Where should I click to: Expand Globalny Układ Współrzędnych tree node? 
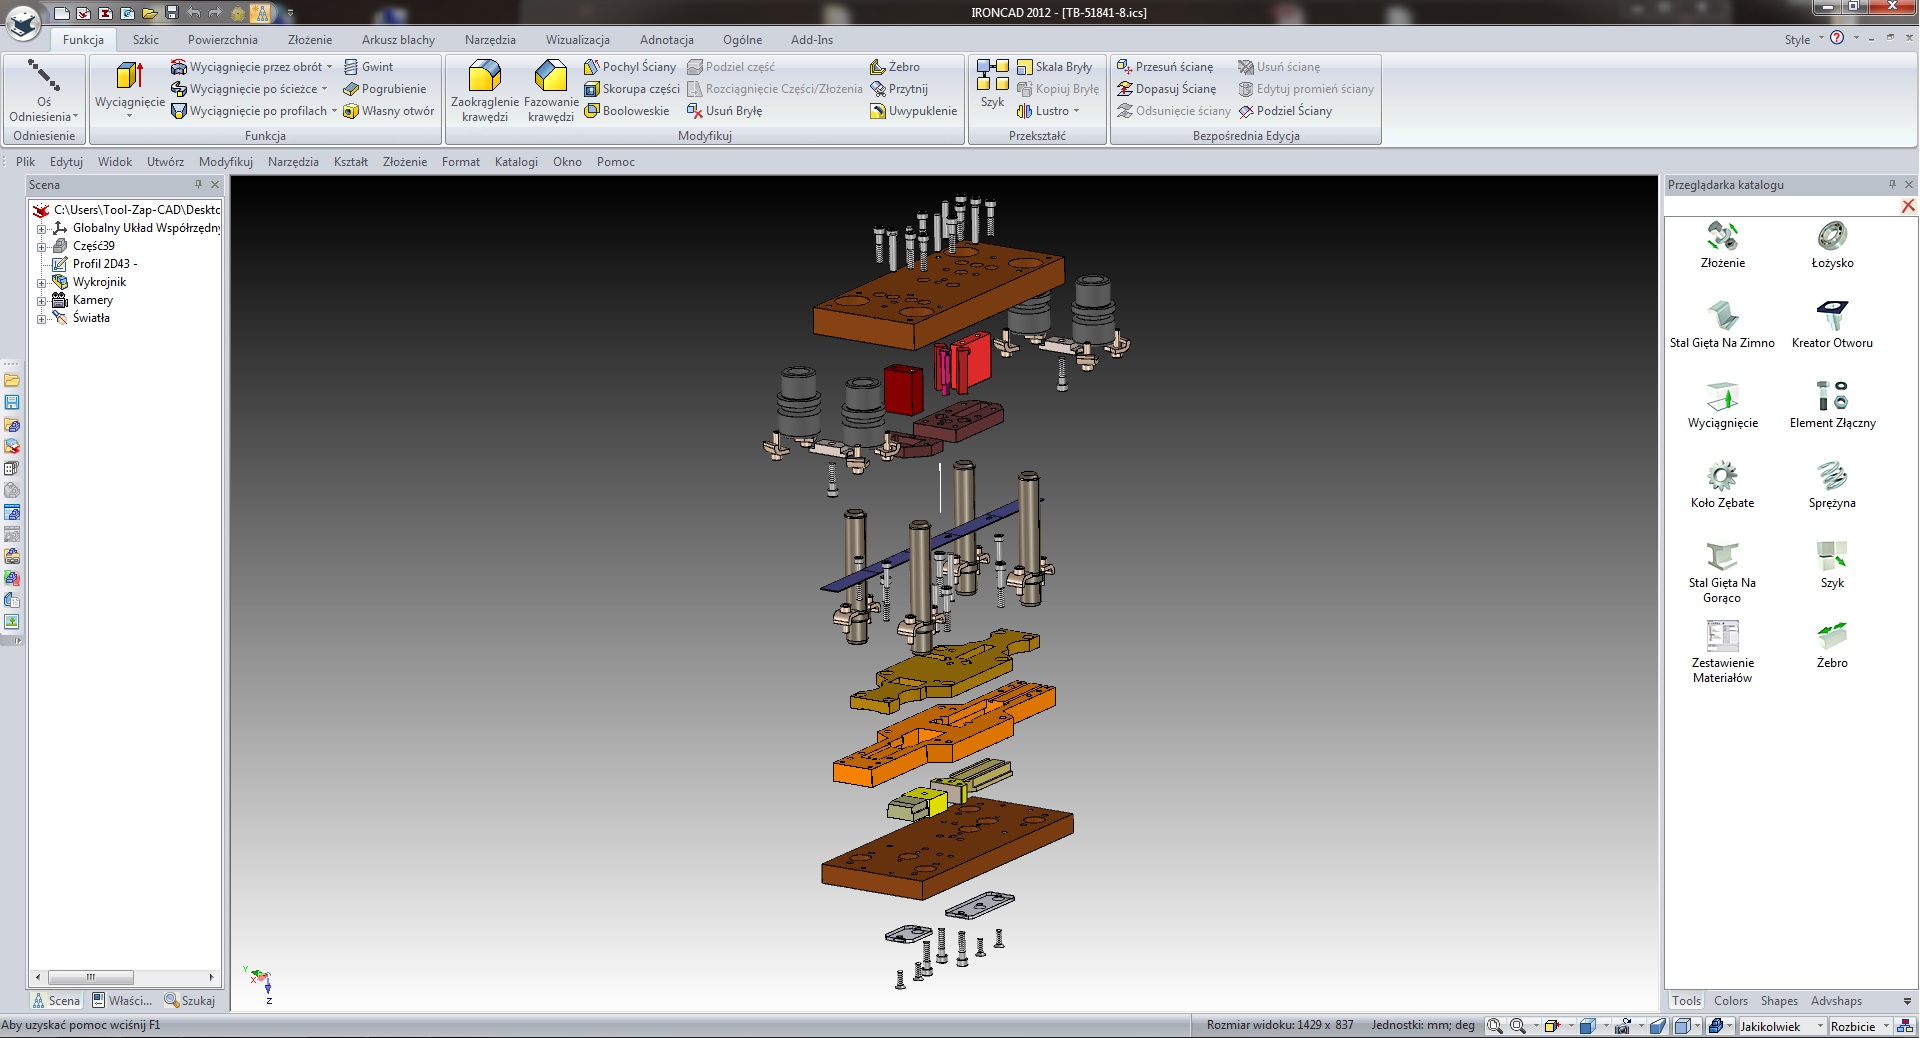point(42,229)
